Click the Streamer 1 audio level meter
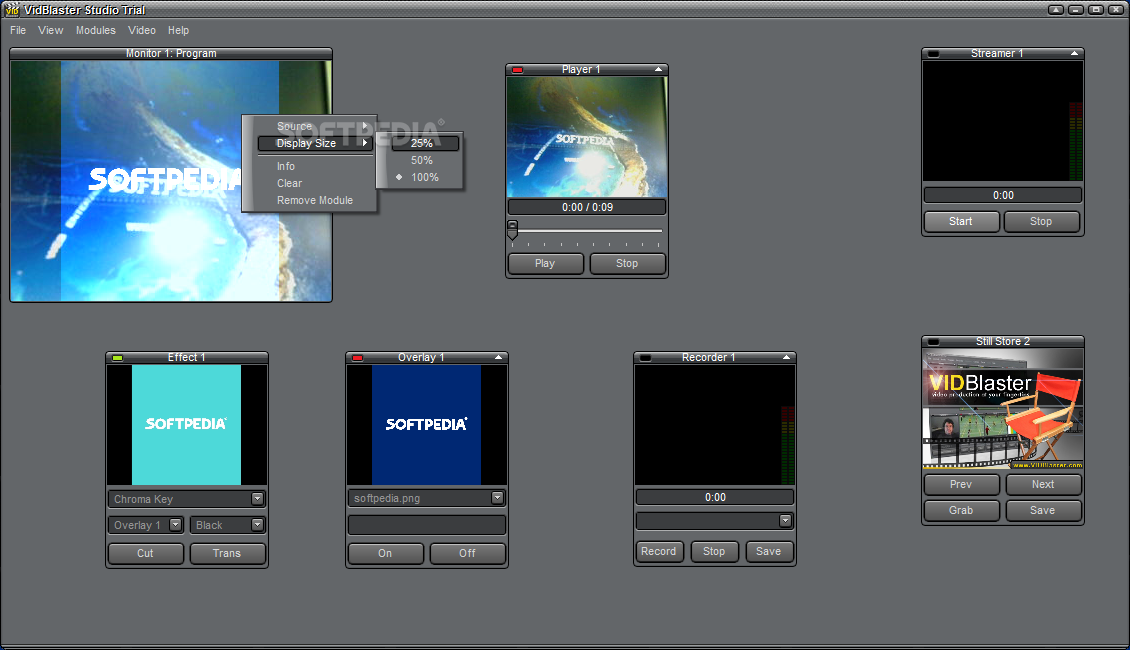The height and width of the screenshot is (650, 1130). tap(1076, 141)
